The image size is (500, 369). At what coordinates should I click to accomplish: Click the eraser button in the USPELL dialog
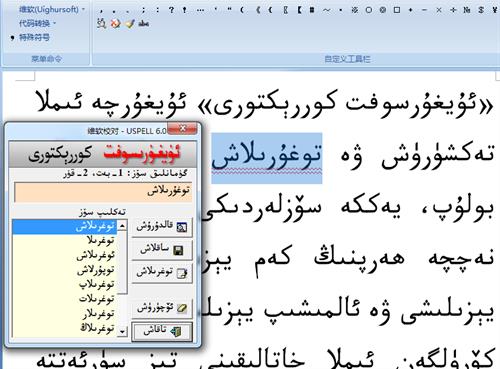tap(162, 308)
